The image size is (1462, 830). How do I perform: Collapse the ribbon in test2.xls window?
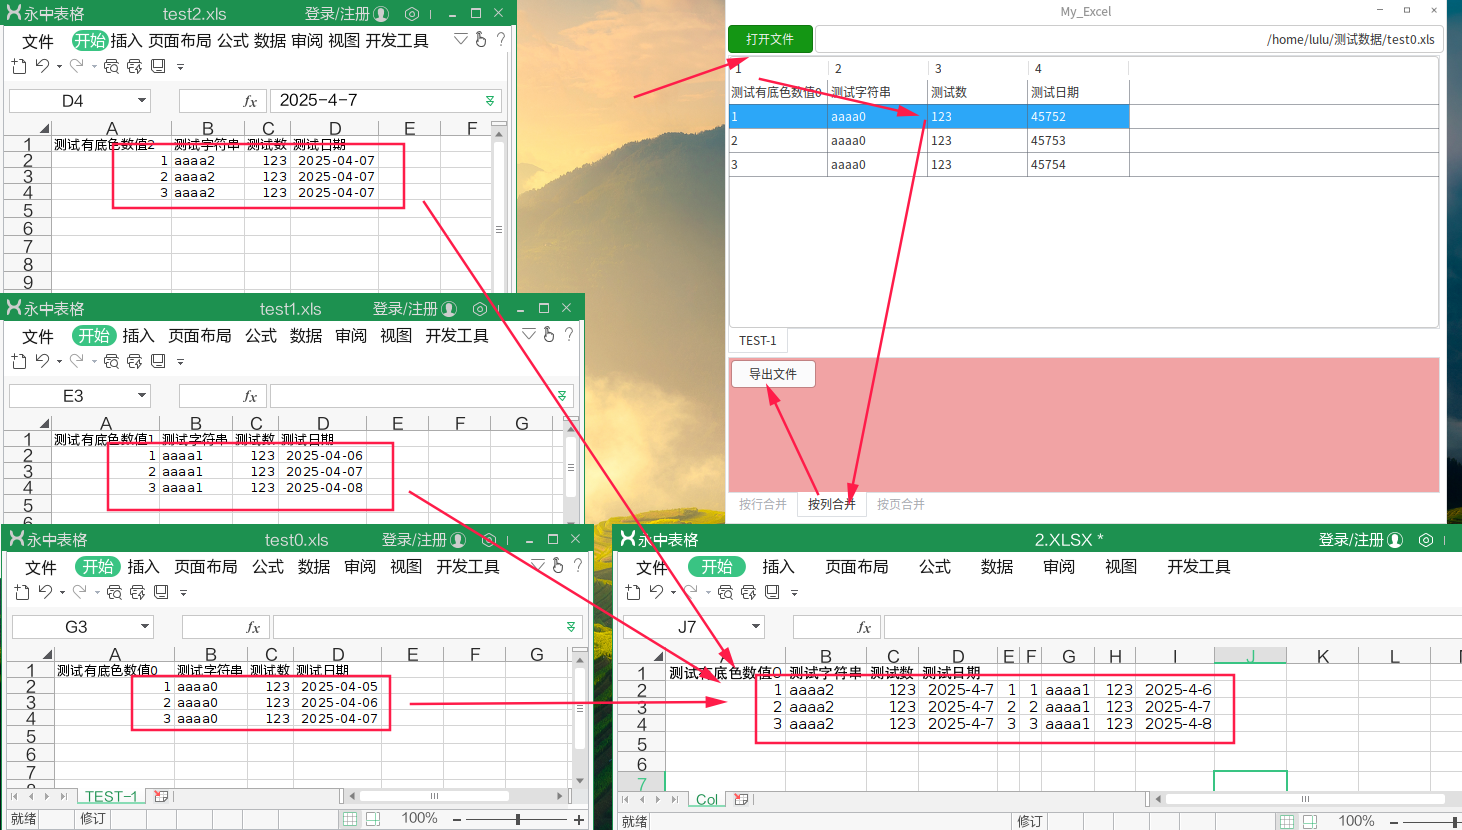point(461,40)
